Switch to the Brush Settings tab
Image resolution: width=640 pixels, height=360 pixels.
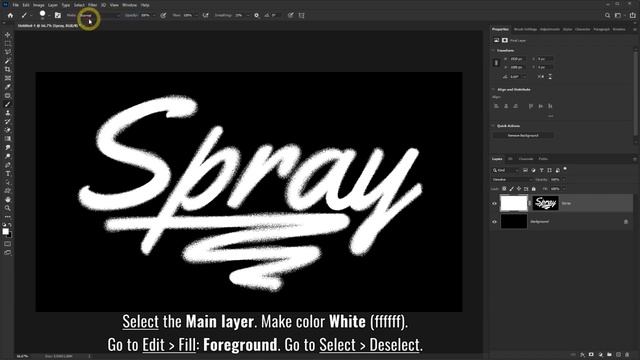click(525, 29)
